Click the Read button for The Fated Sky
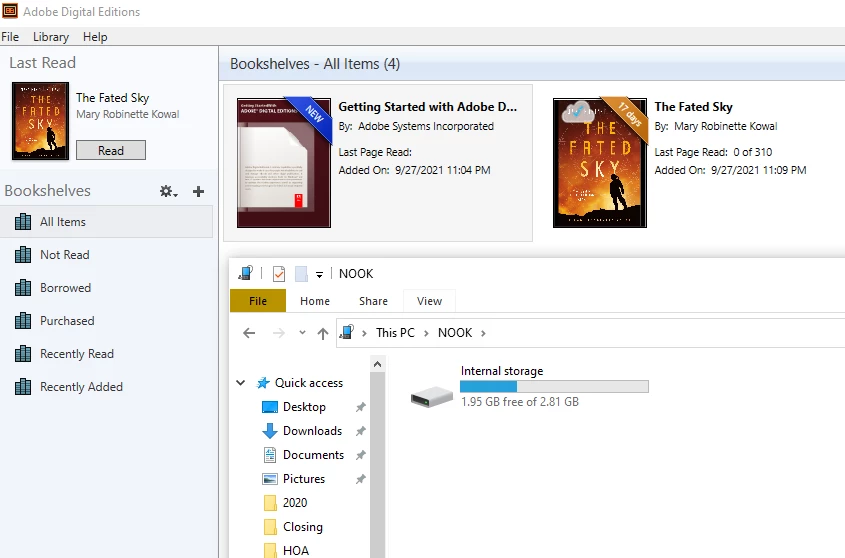Image resolution: width=845 pixels, height=558 pixels. tap(110, 150)
